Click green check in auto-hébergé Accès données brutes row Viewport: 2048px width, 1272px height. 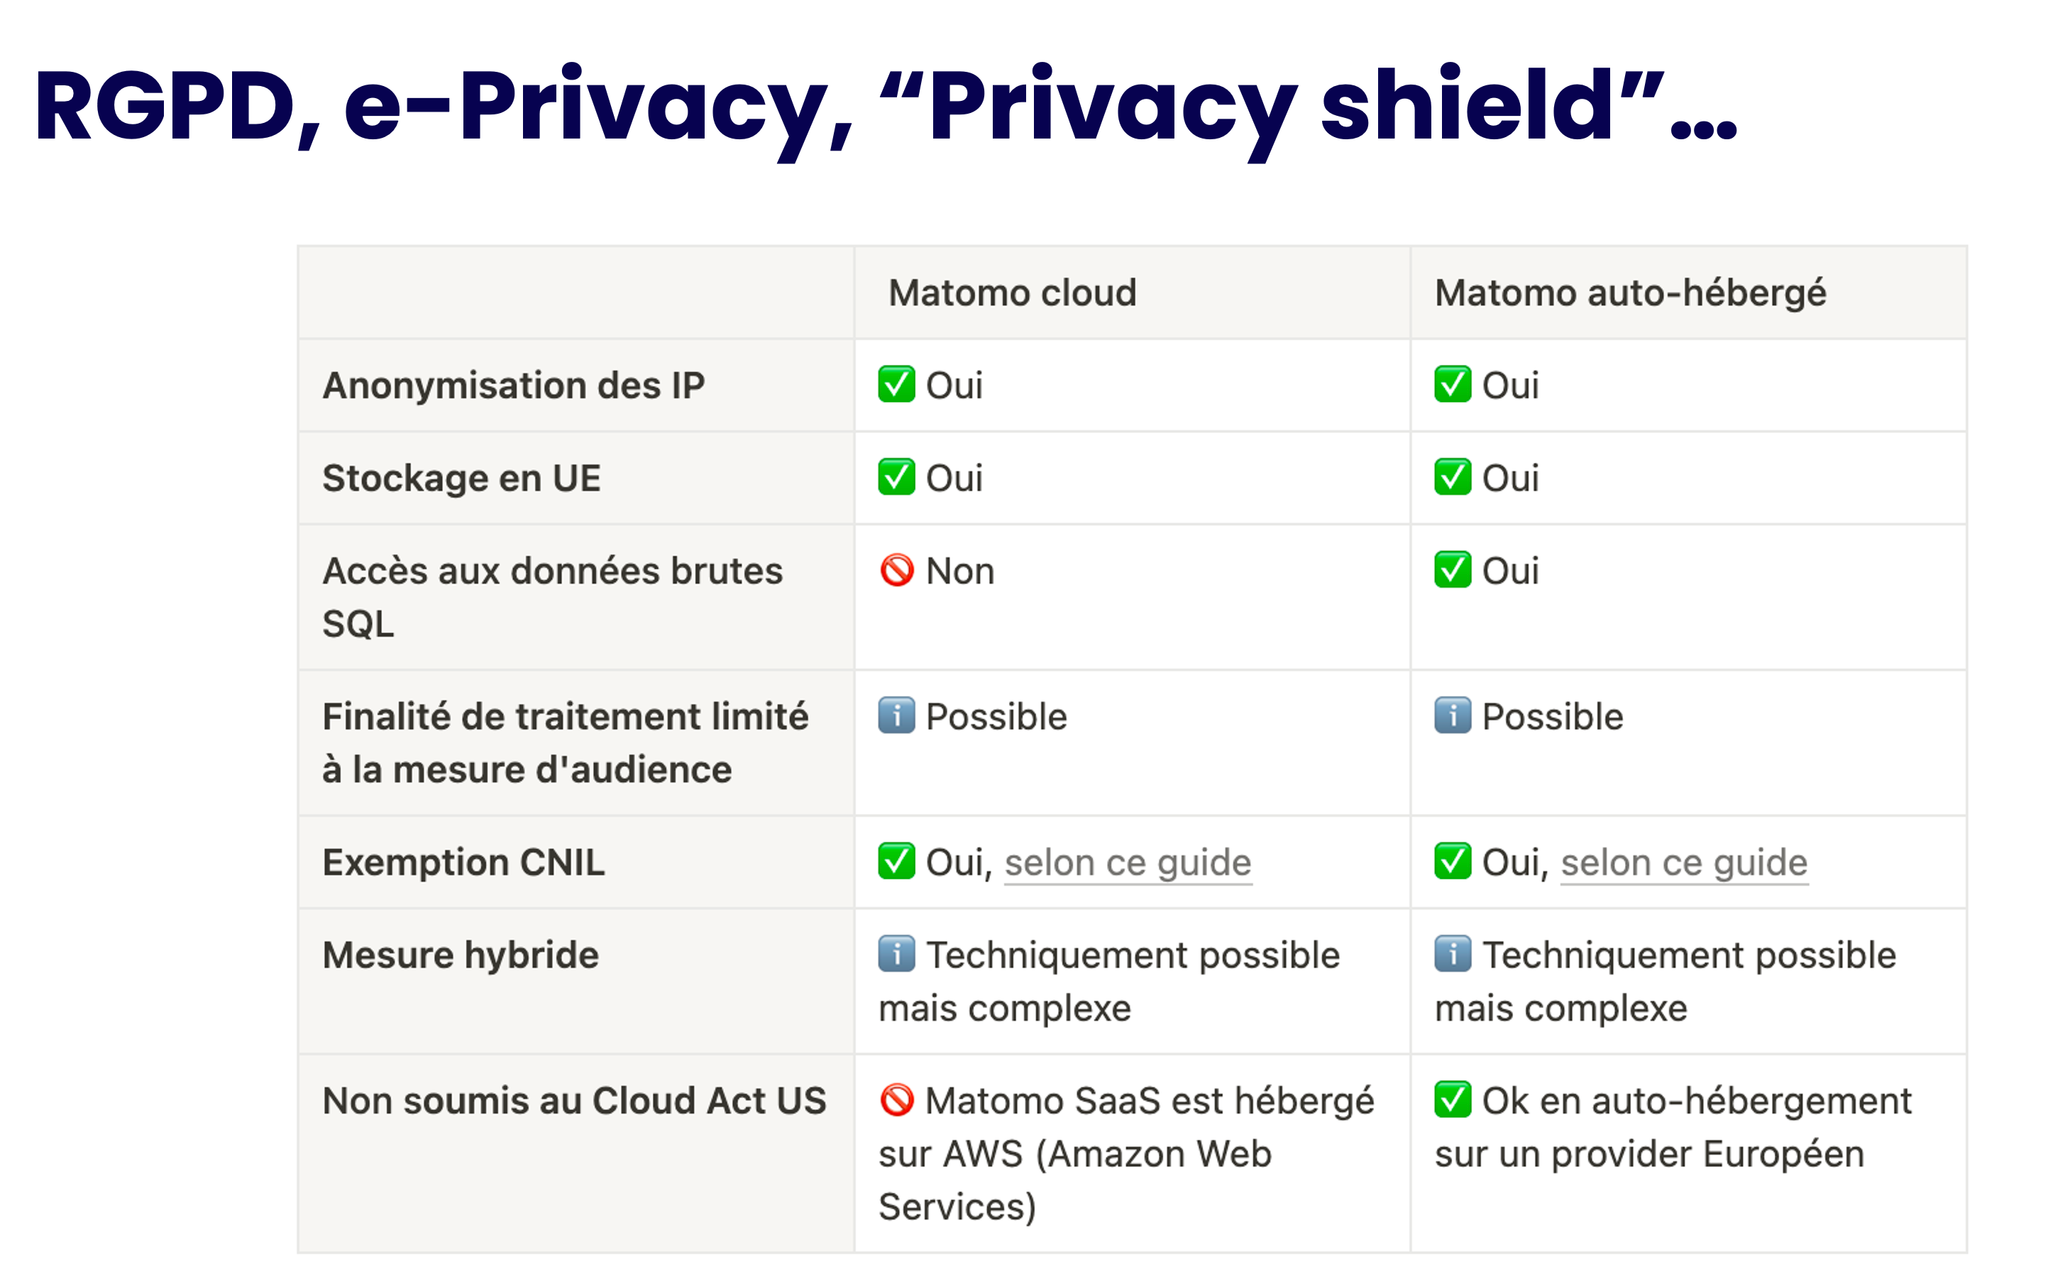tap(1452, 570)
